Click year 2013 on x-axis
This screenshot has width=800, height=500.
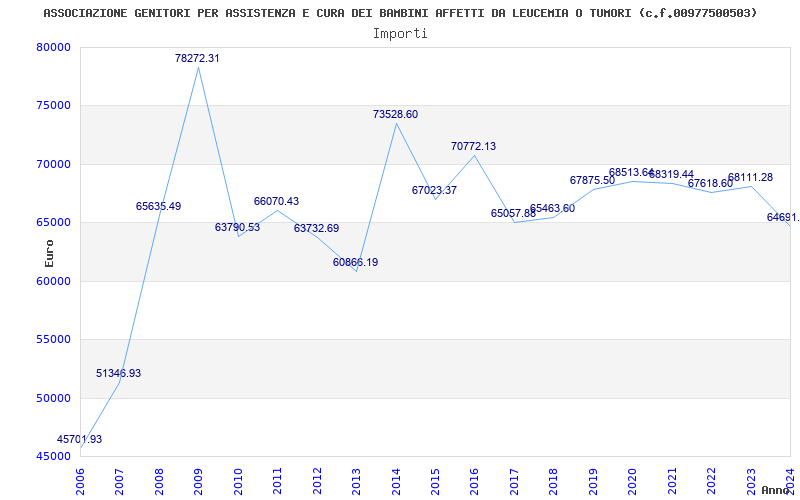(357, 481)
